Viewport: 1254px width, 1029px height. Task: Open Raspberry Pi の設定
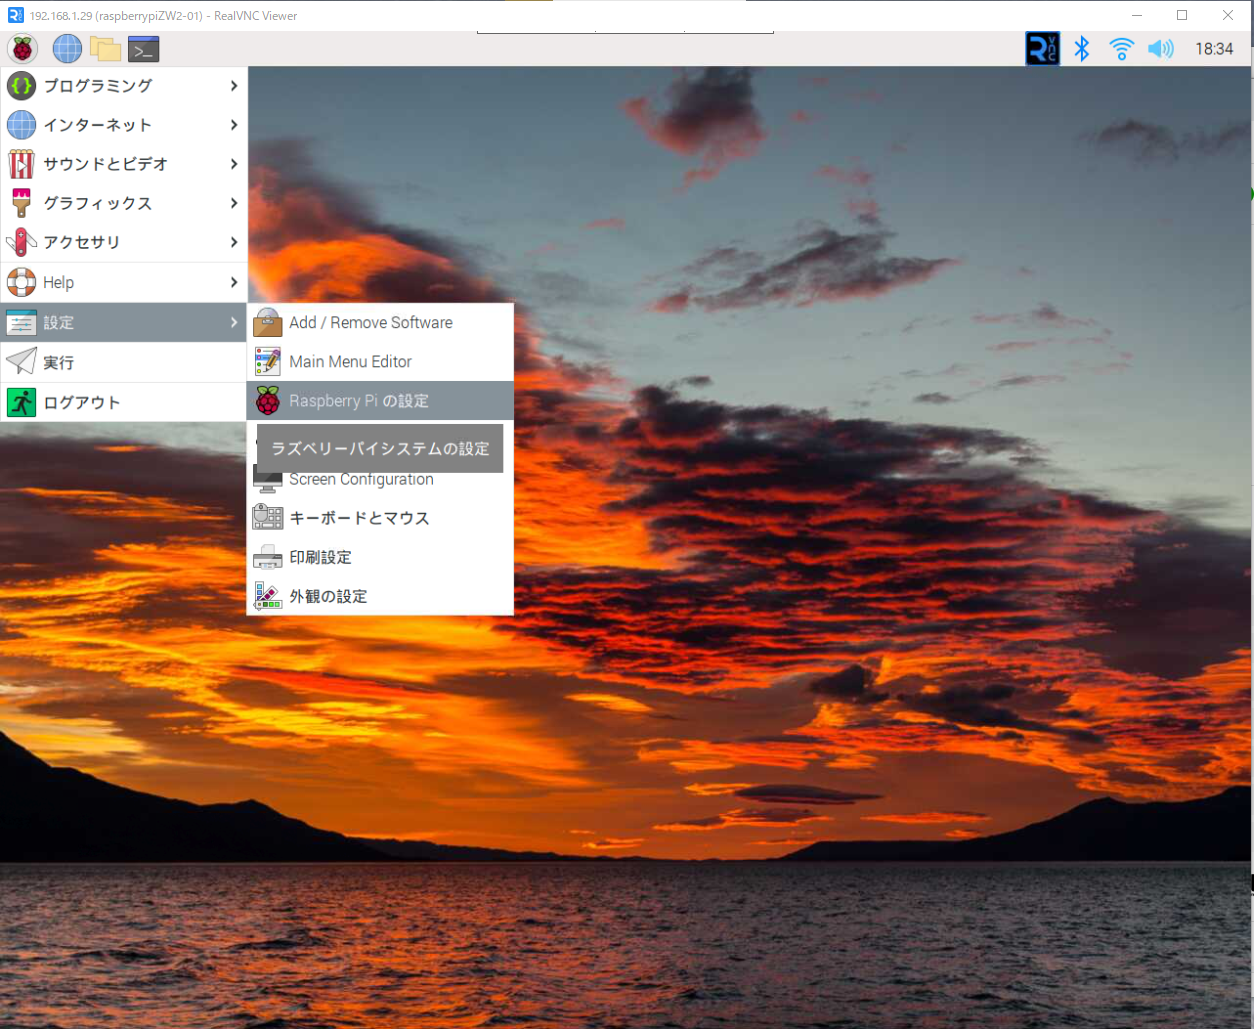[x=380, y=401]
